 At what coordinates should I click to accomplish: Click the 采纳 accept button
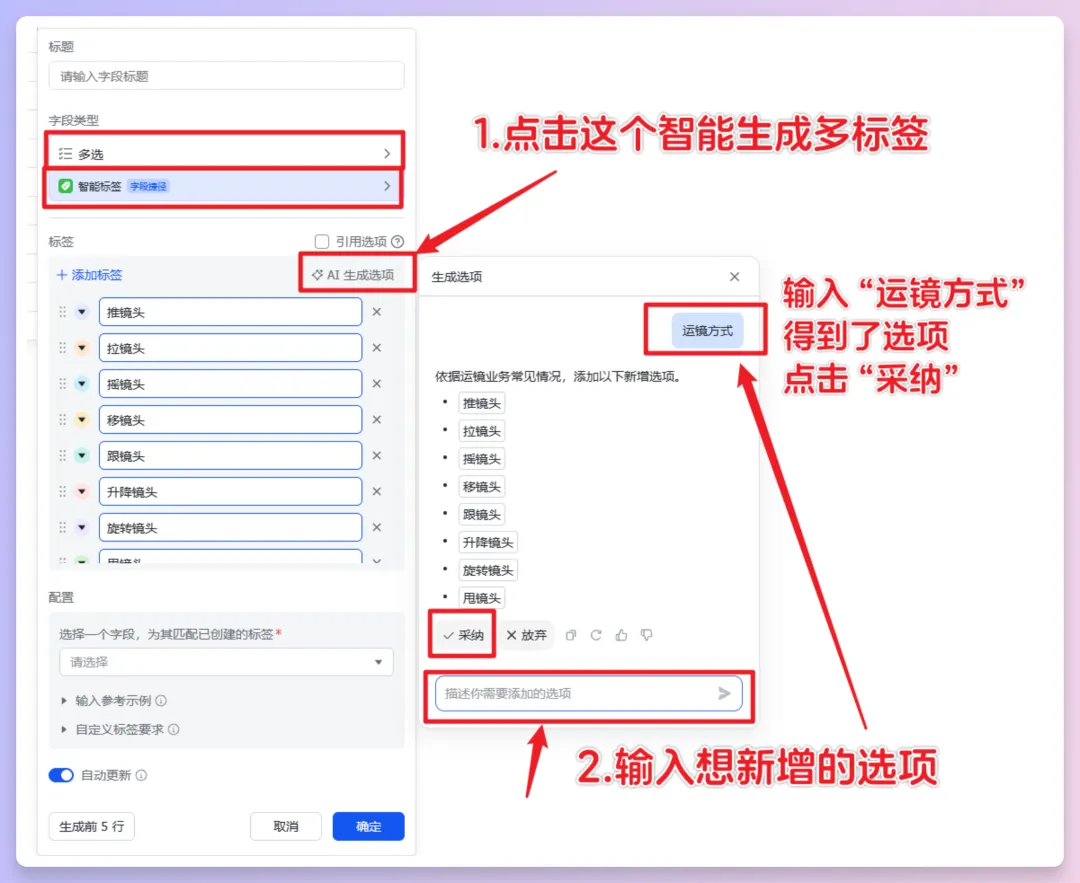point(461,635)
